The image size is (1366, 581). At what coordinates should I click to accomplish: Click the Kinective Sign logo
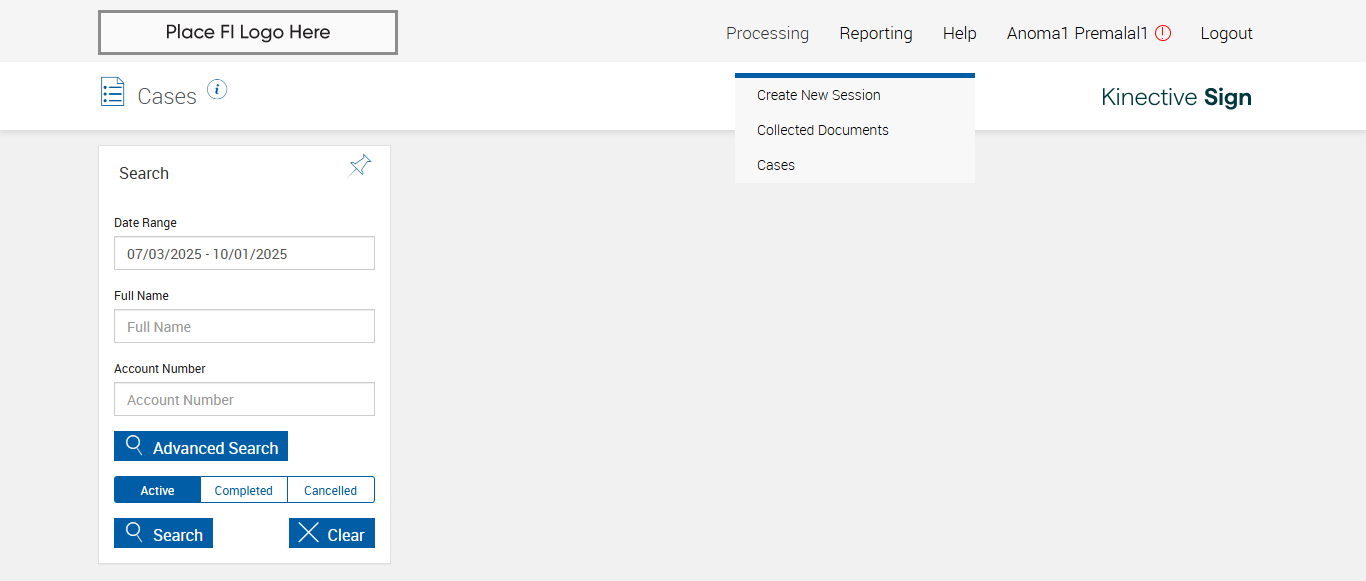(x=1176, y=97)
